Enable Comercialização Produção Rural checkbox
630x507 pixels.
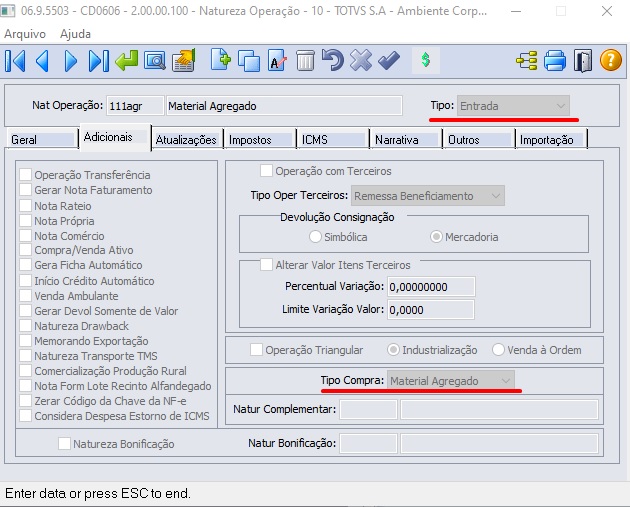pyautogui.click(x=25, y=370)
